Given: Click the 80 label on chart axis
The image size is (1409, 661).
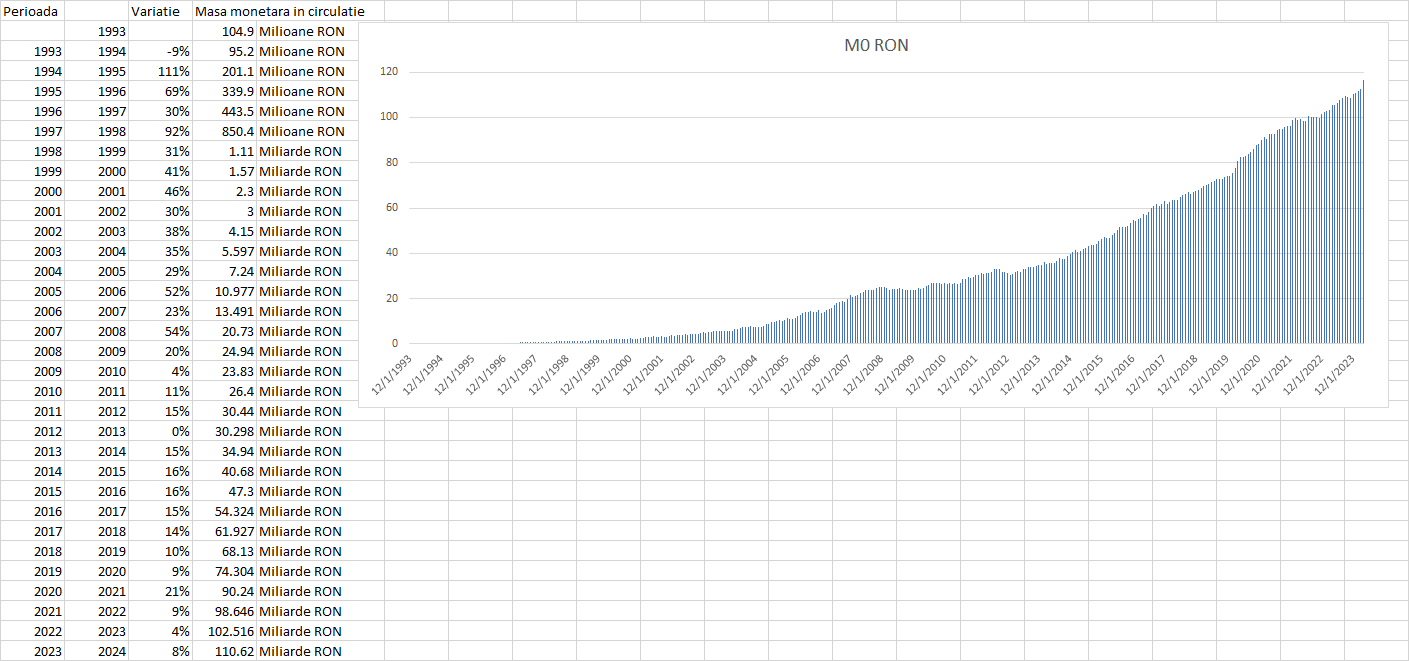Looking at the screenshot, I should [x=392, y=162].
